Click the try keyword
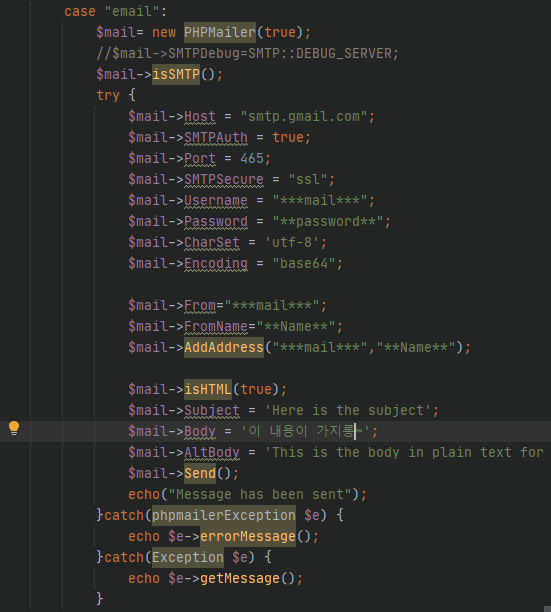 108,95
